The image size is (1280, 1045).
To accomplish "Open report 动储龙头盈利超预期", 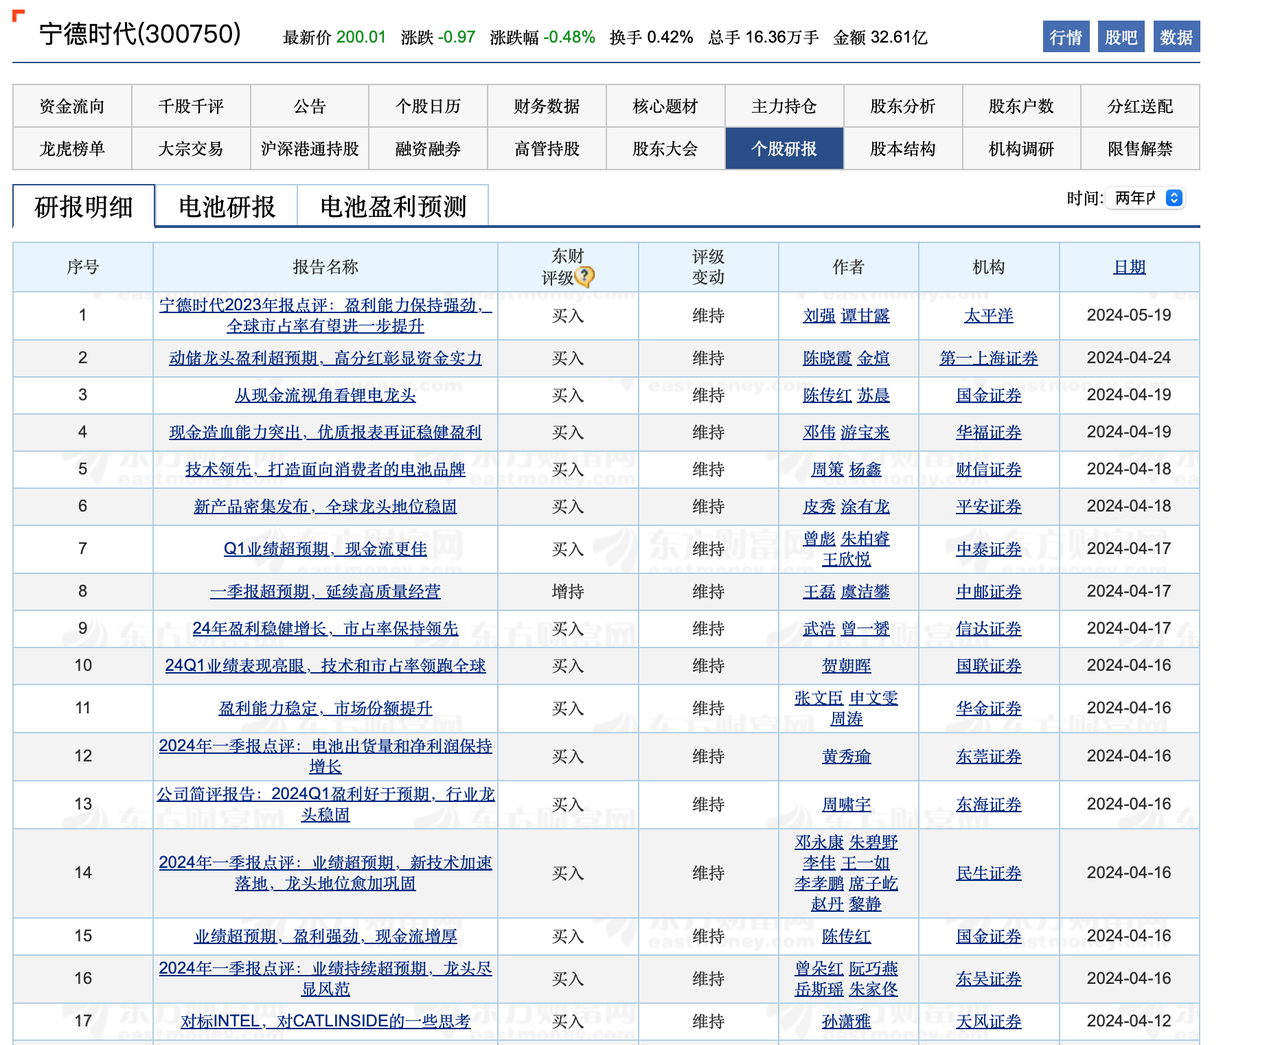I will pos(325,358).
